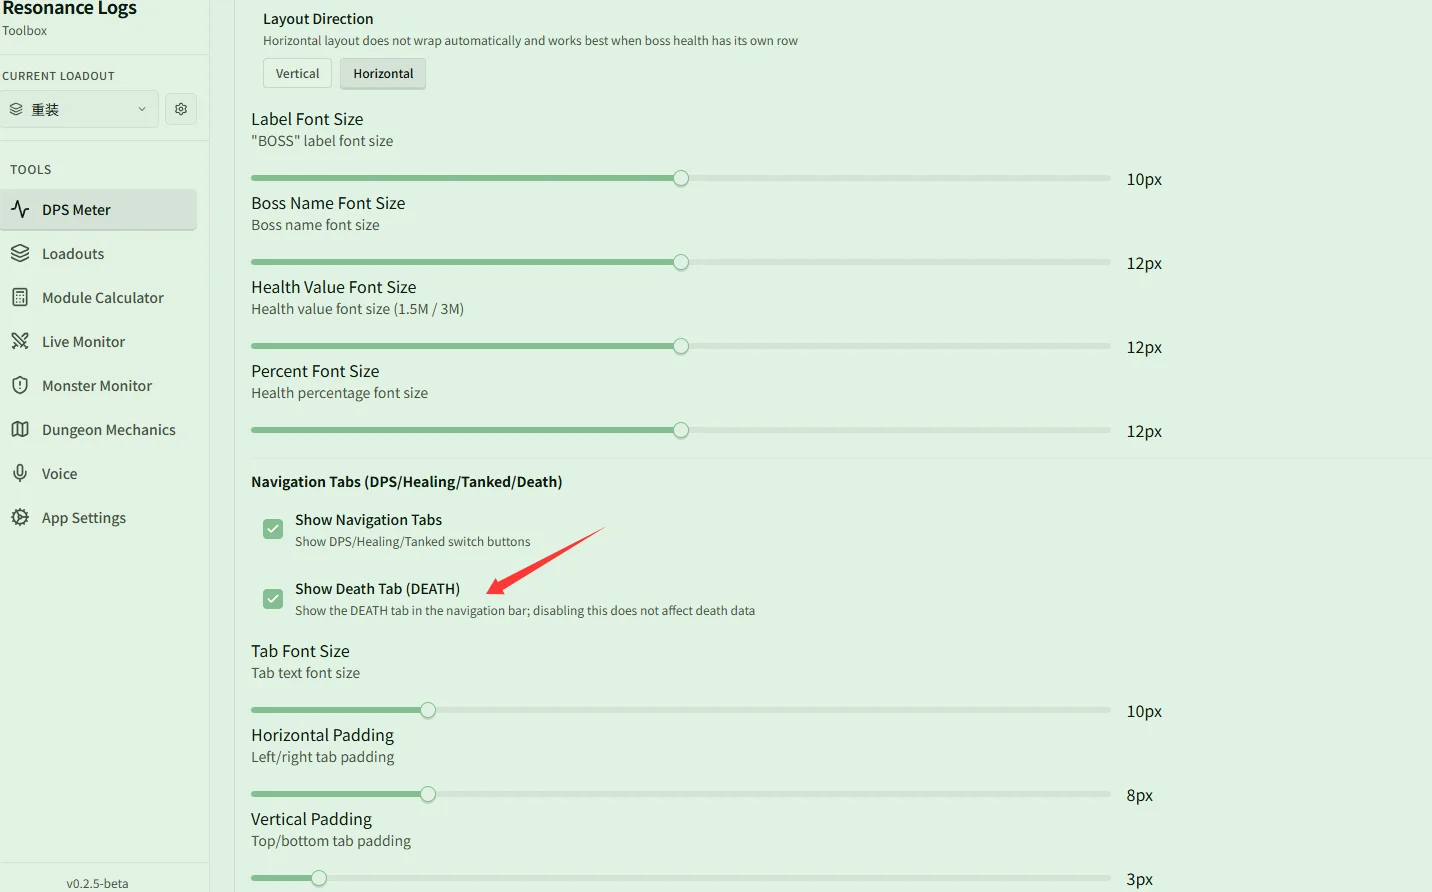The image size is (1432, 892).
Task: Open the DPS Meter tool page
Action: pos(98,209)
